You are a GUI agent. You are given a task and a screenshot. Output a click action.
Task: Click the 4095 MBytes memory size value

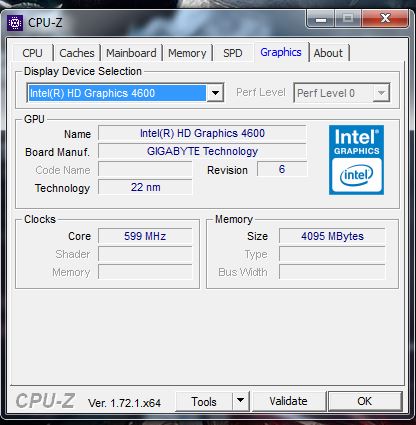tap(332, 236)
